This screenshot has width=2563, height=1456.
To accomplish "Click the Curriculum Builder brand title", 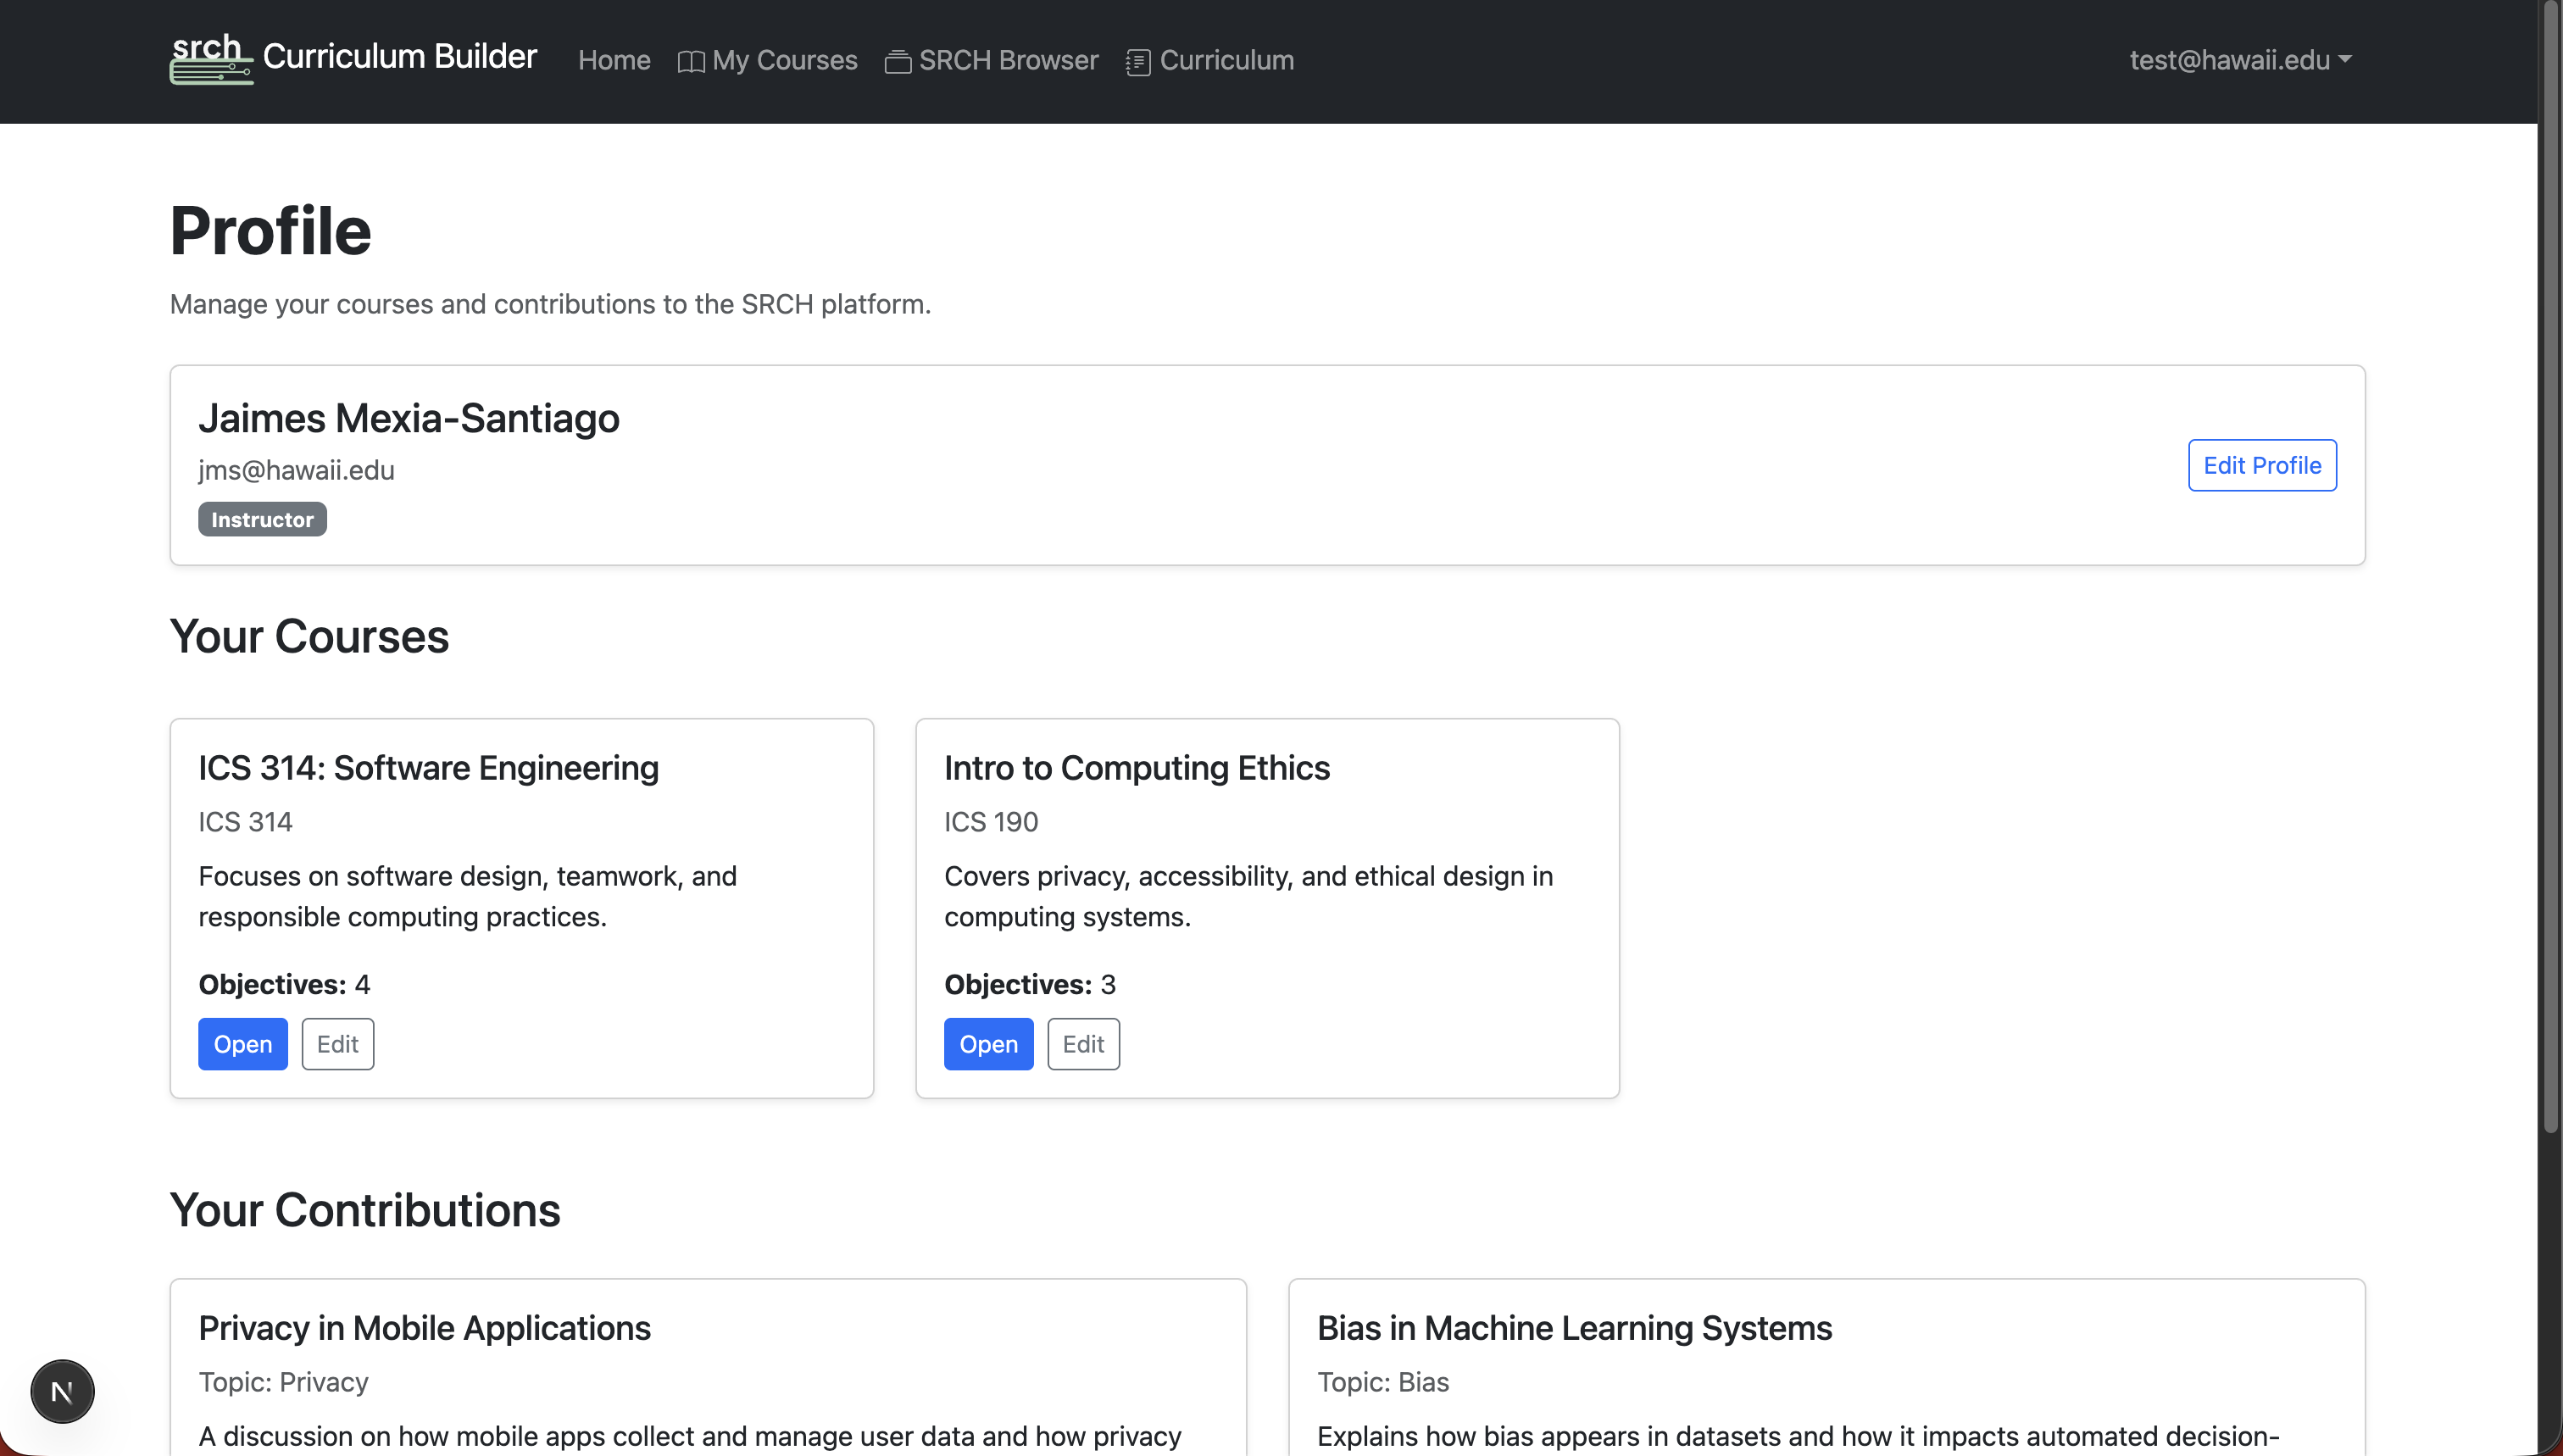I will pyautogui.click(x=399, y=56).
